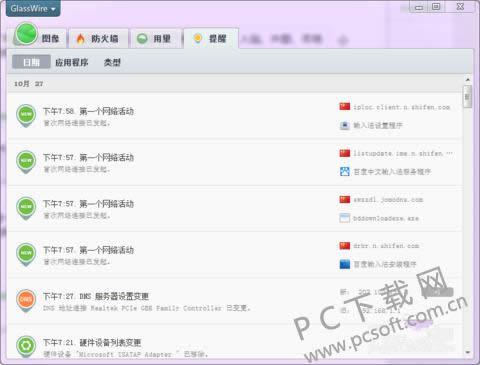Image resolution: width=480 pixels, height=365 pixels.
Task: Click the green graph globe icon
Action: (27, 34)
